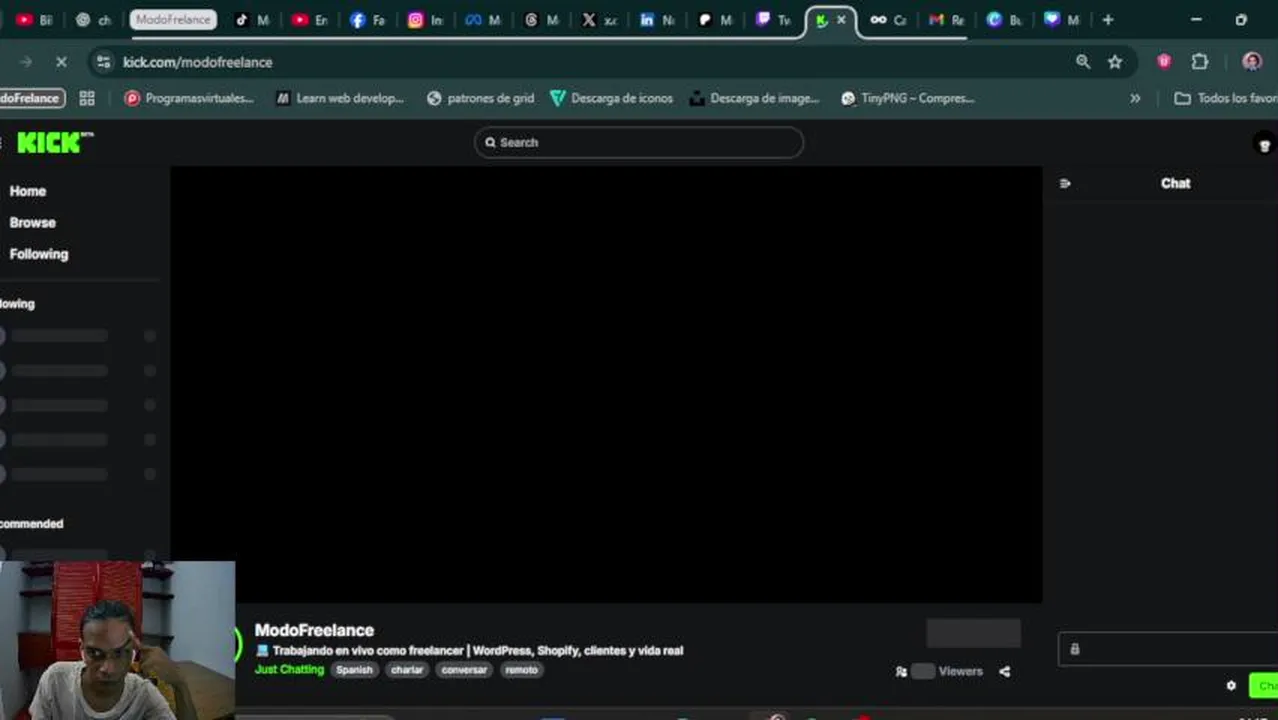Viewport: 1278px width, 720px height.
Task: Open Descarga de imagenes bookmark
Action: [754, 98]
